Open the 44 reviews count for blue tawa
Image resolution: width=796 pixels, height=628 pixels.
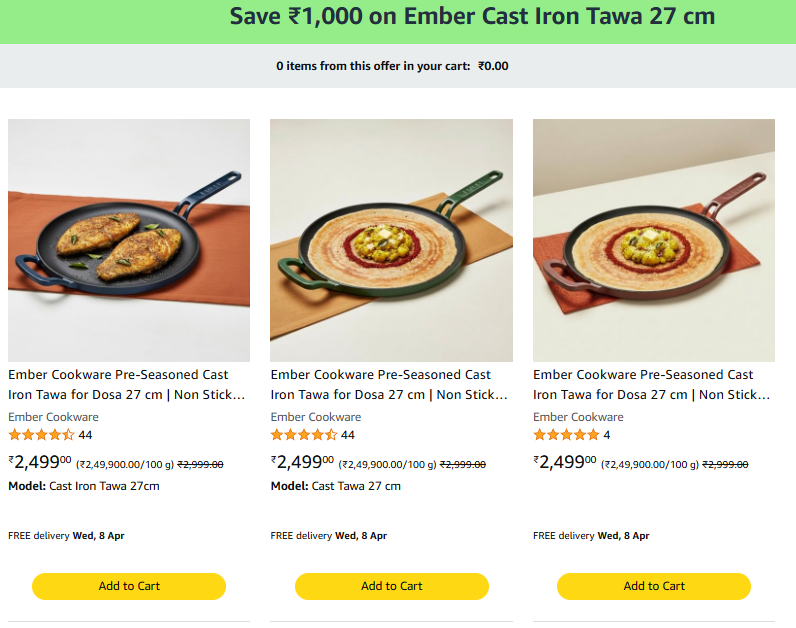[x=85, y=435]
